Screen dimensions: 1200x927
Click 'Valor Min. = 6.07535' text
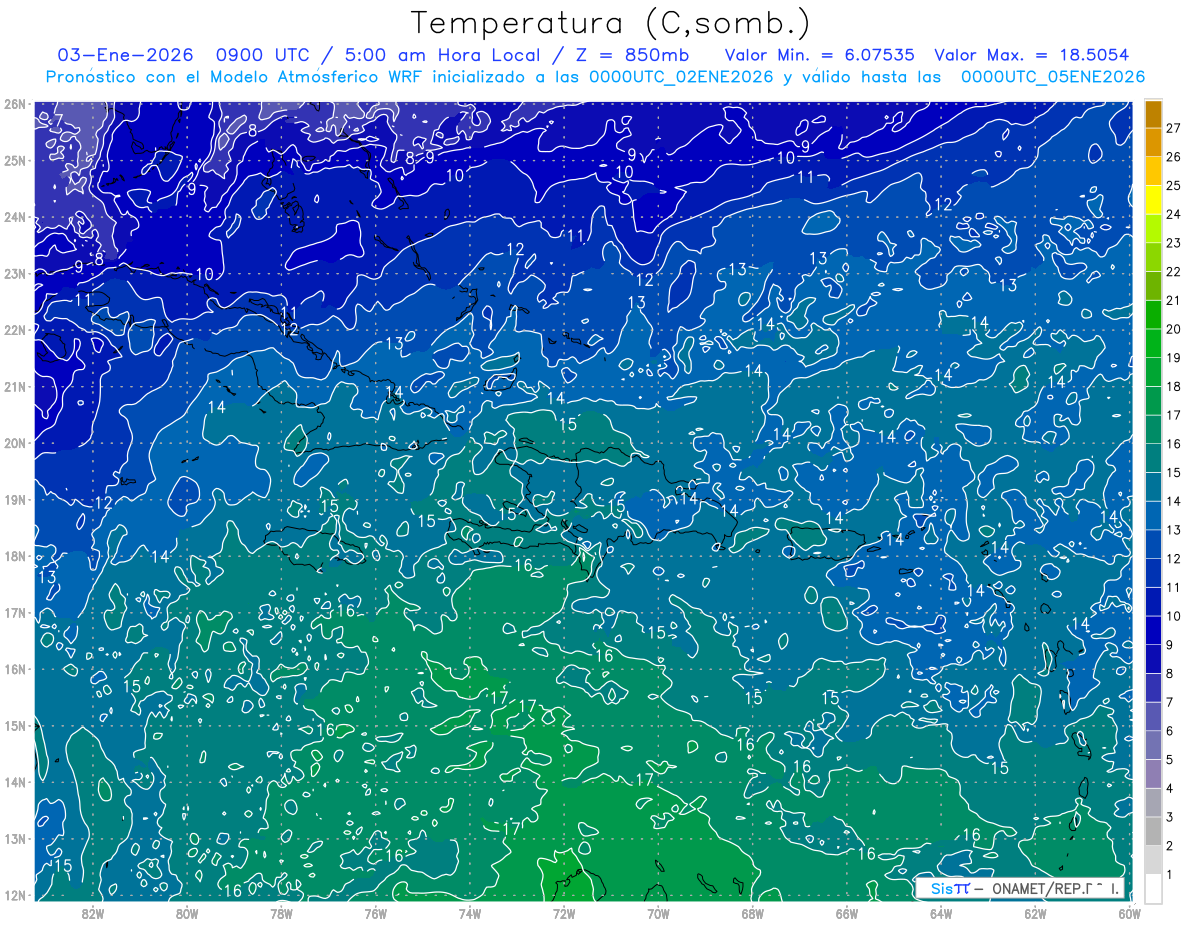point(820,55)
